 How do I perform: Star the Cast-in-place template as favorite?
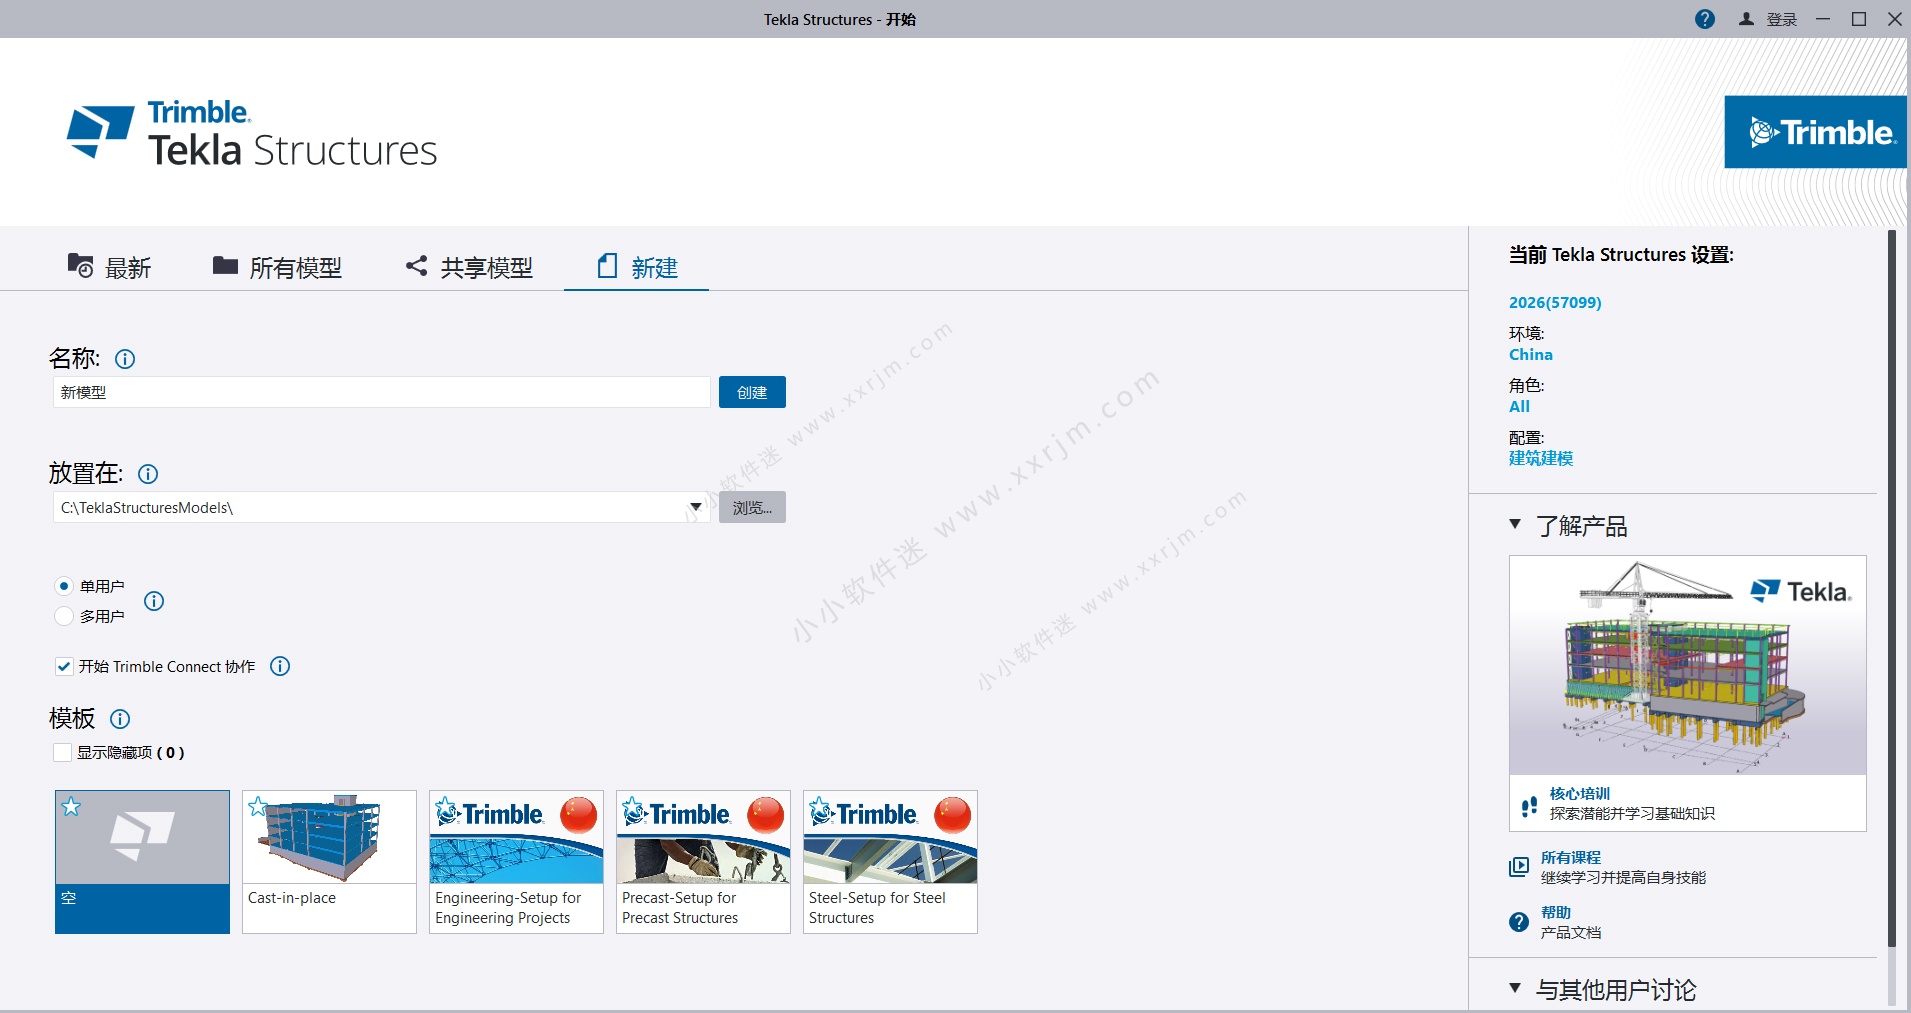[x=259, y=806]
